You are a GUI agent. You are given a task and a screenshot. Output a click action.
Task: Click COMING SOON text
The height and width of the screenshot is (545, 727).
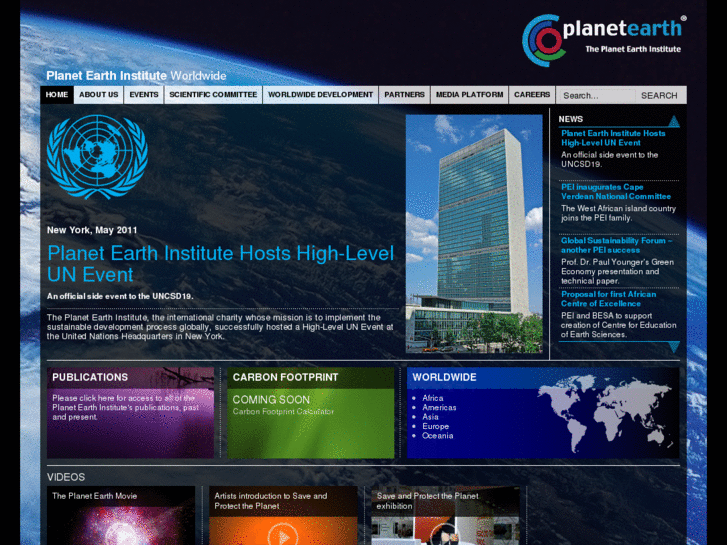coord(271,400)
